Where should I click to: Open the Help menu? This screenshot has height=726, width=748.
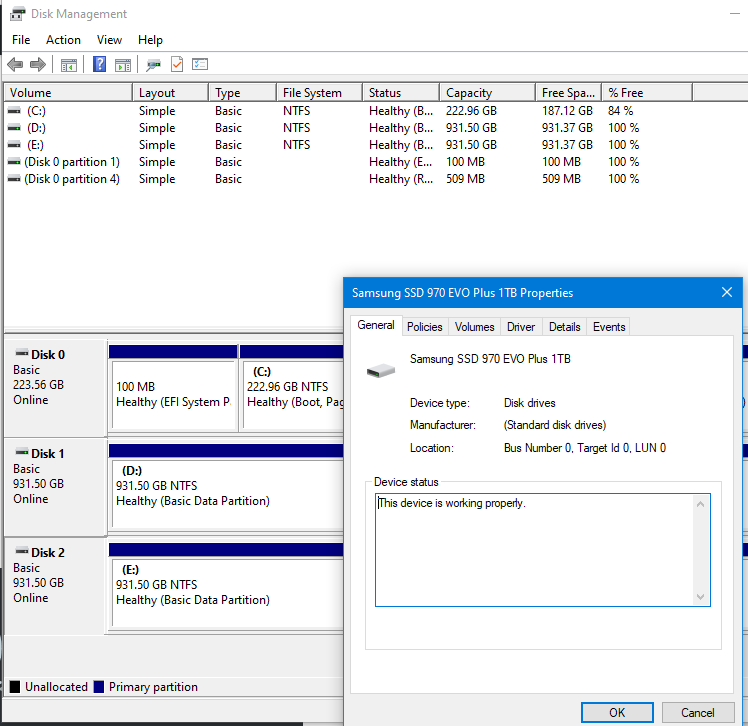[150, 40]
